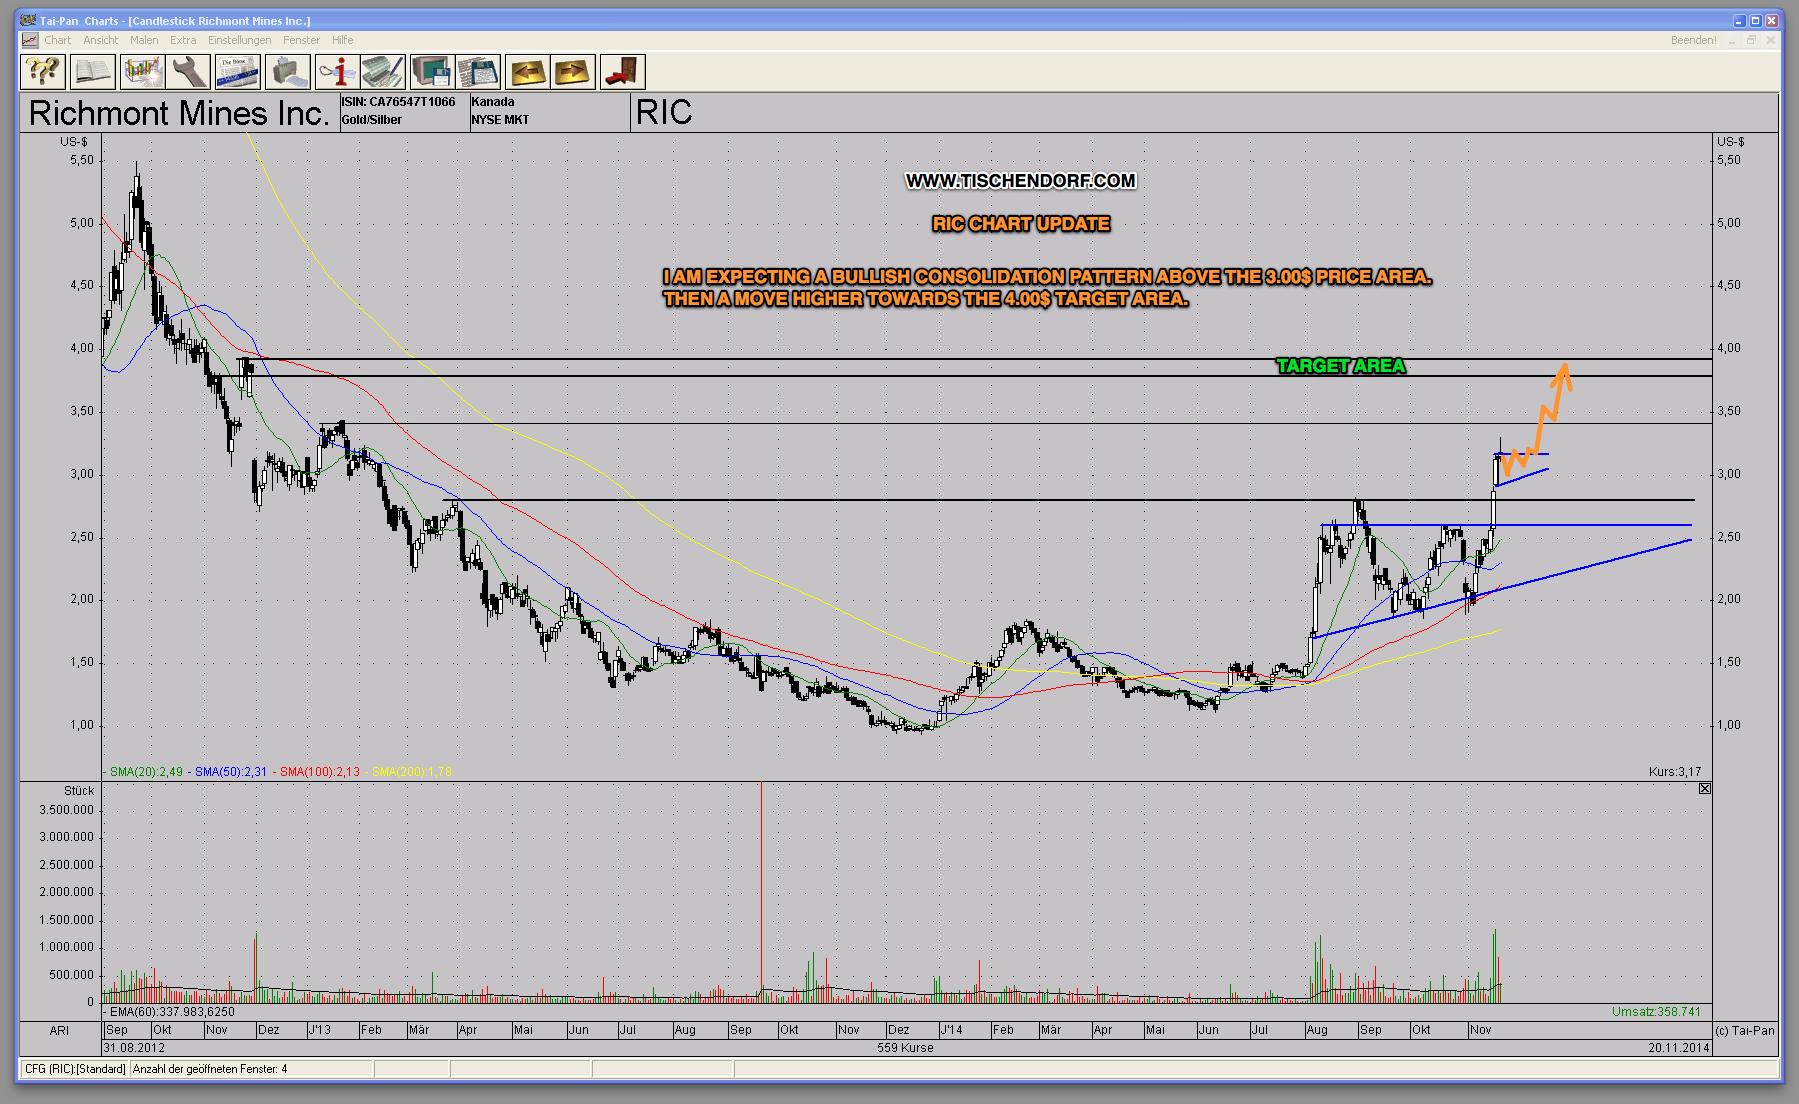Click the document with floppy disk icon

pyautogui.click(x=478, y=72)
